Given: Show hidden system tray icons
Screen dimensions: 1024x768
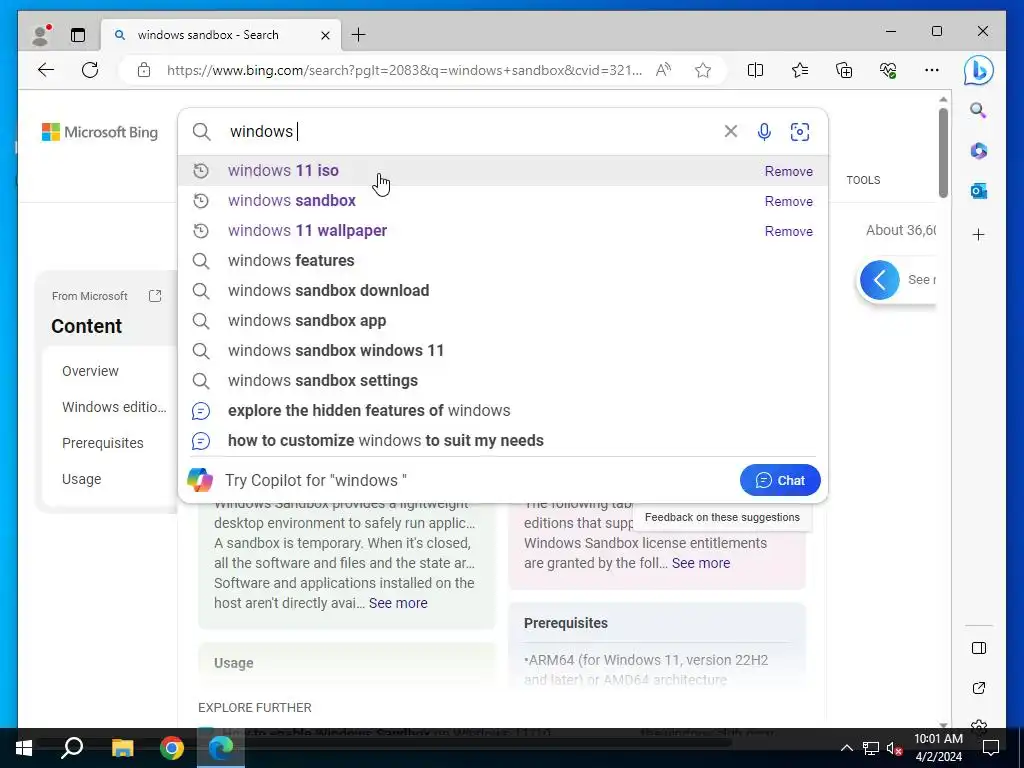Looking at the screenshot, I should 846,748.
